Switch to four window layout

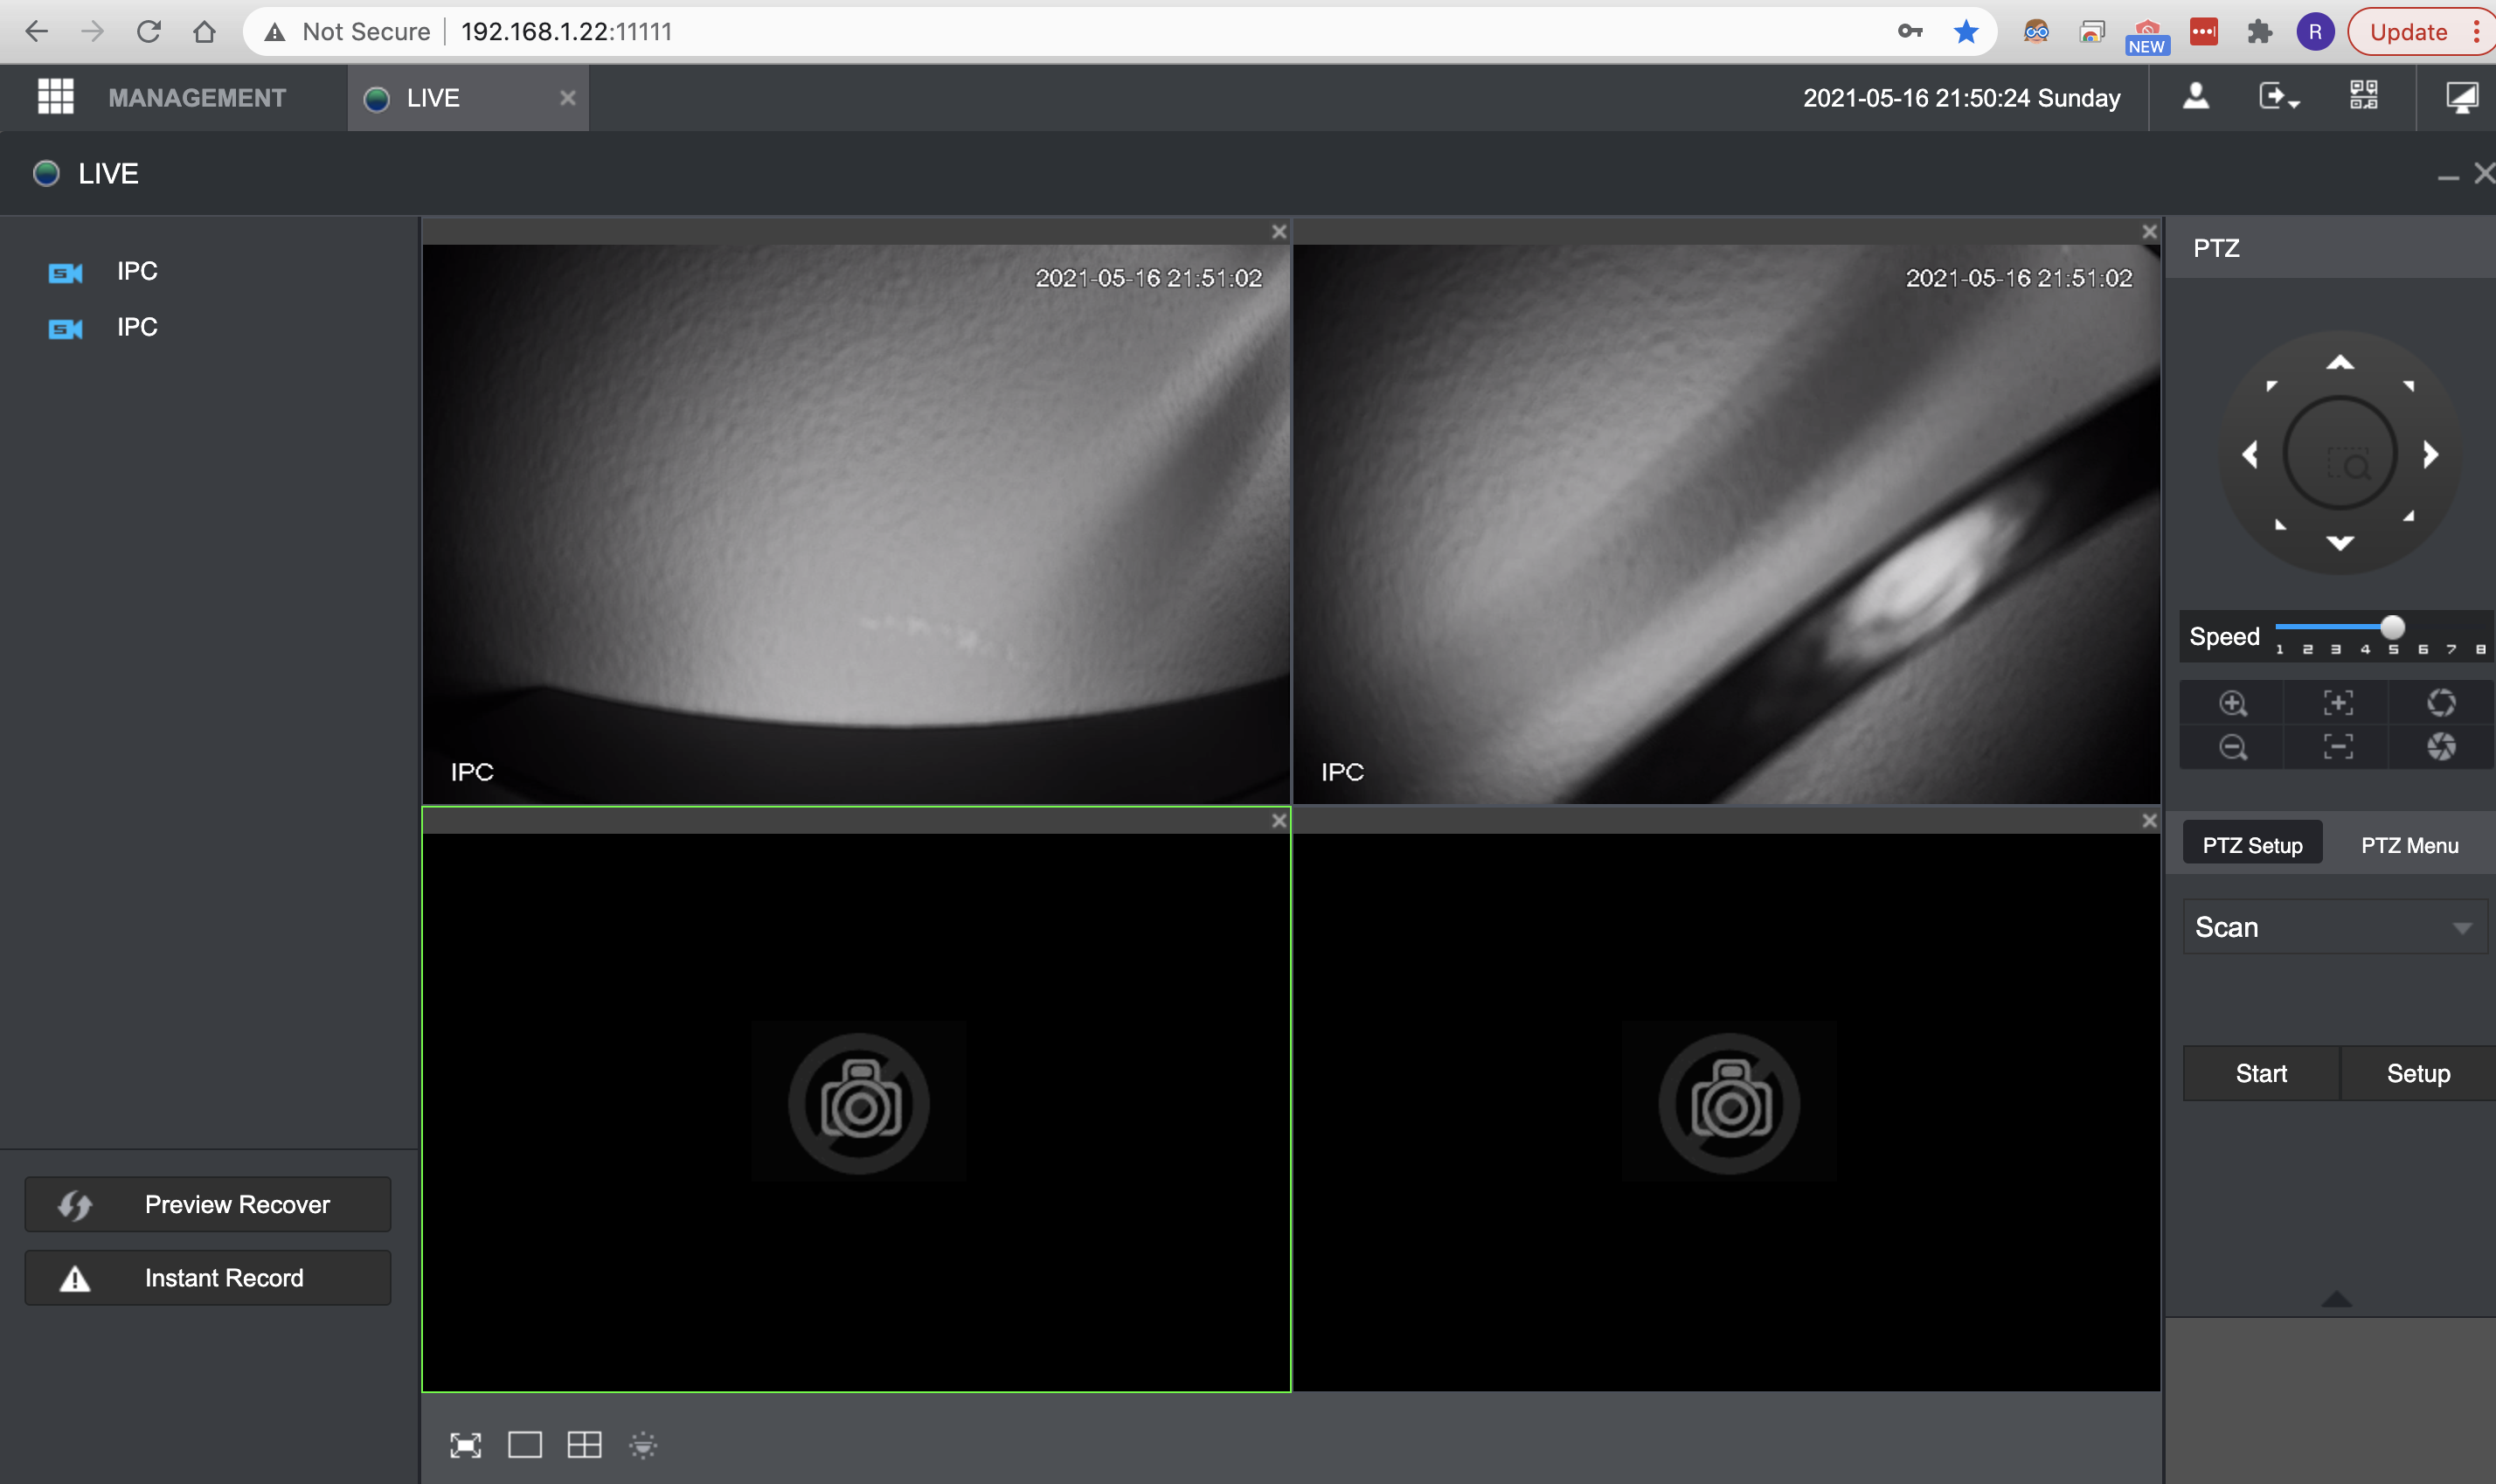coord(584,1445)
